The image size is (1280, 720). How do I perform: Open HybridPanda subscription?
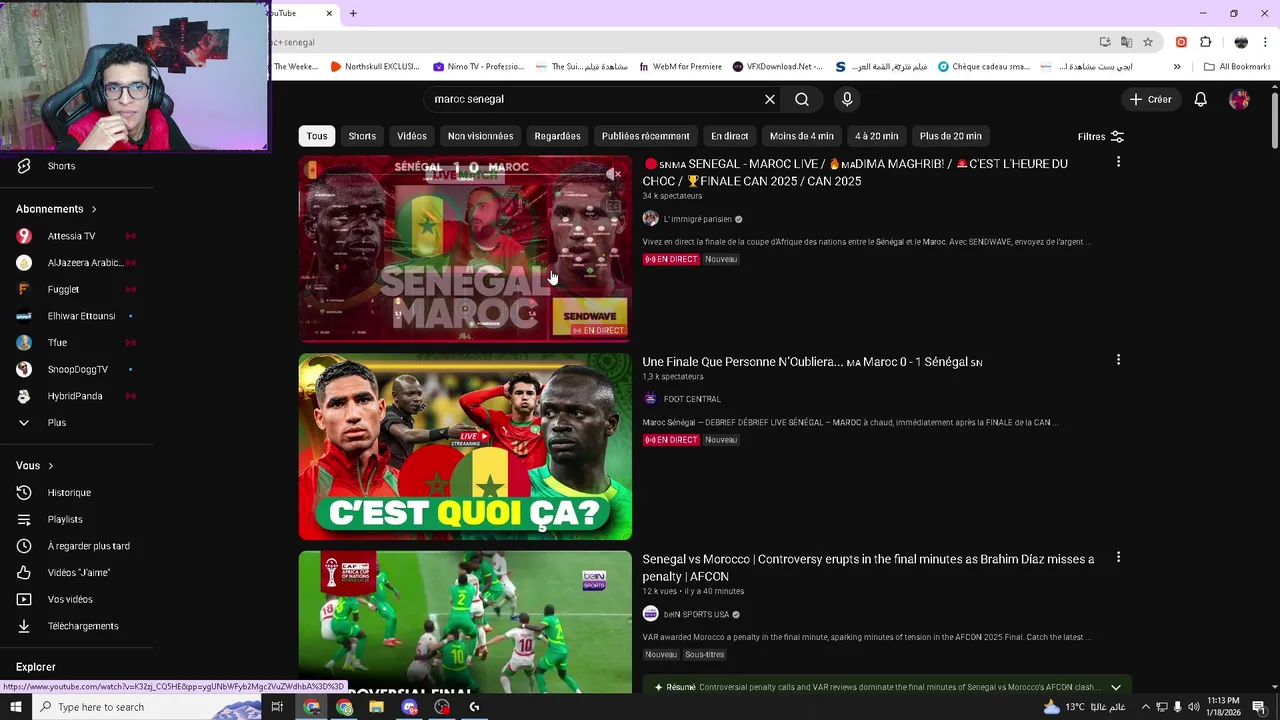[x=76, y=396]
